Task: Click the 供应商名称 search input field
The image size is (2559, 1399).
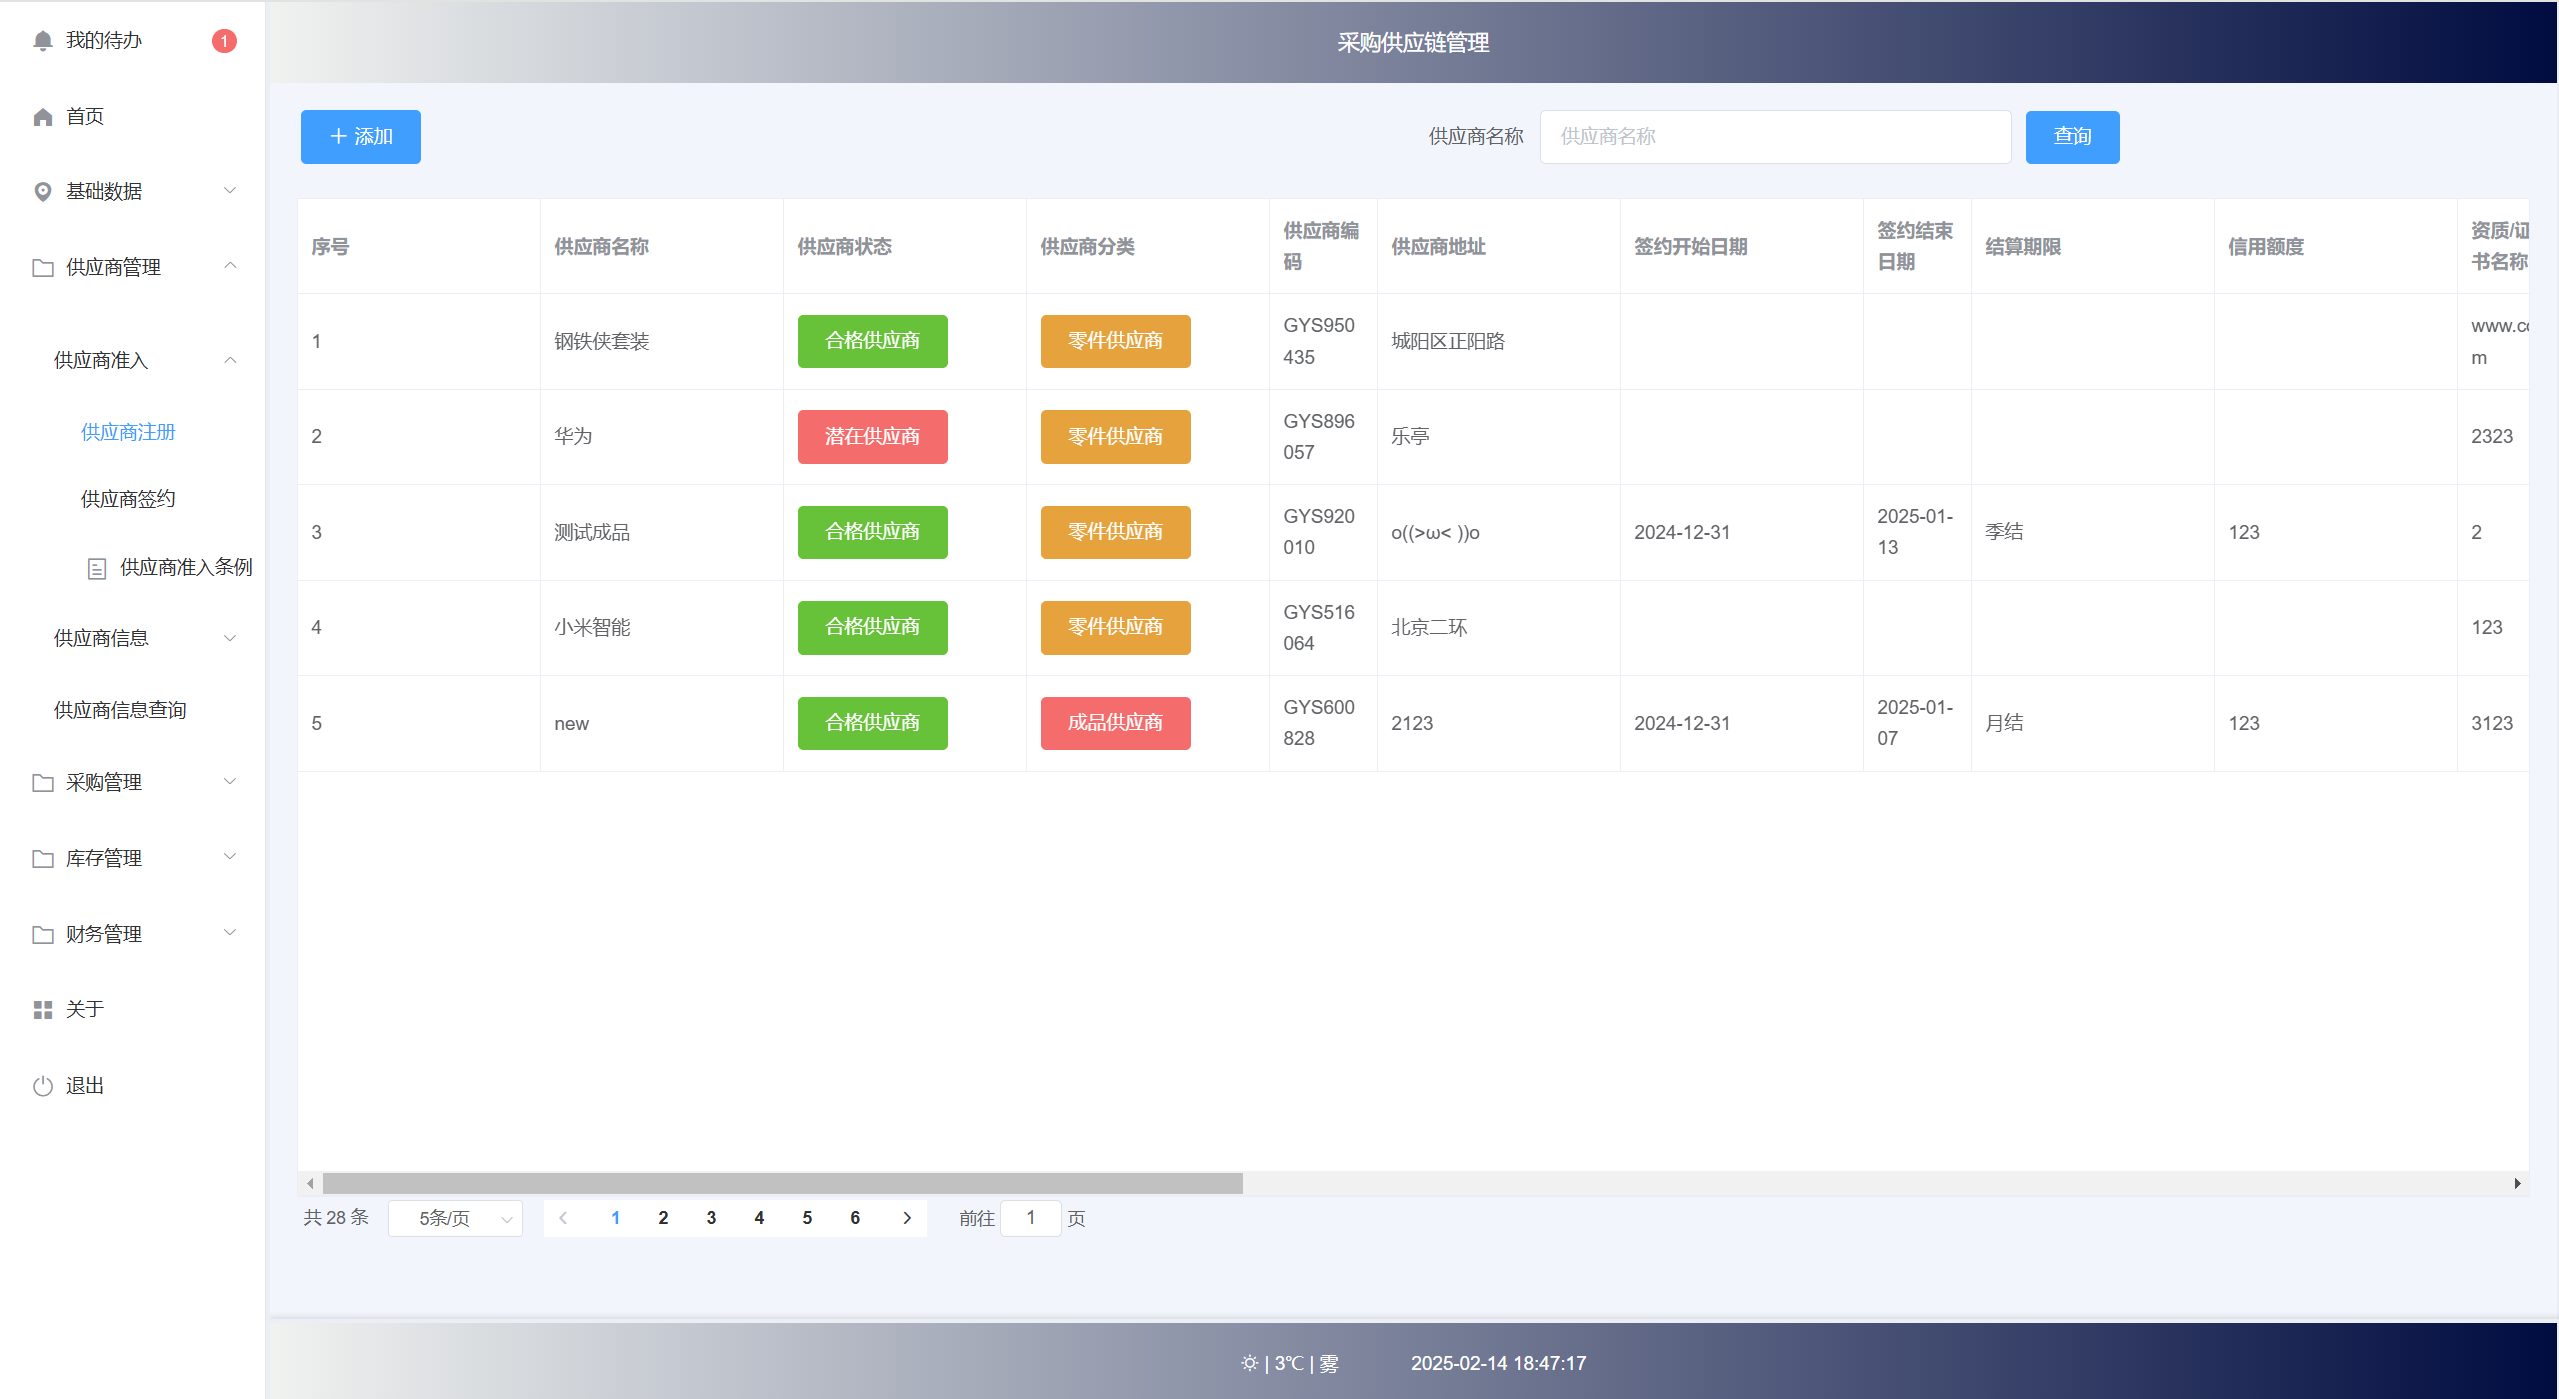Action: coord(1775,137)
